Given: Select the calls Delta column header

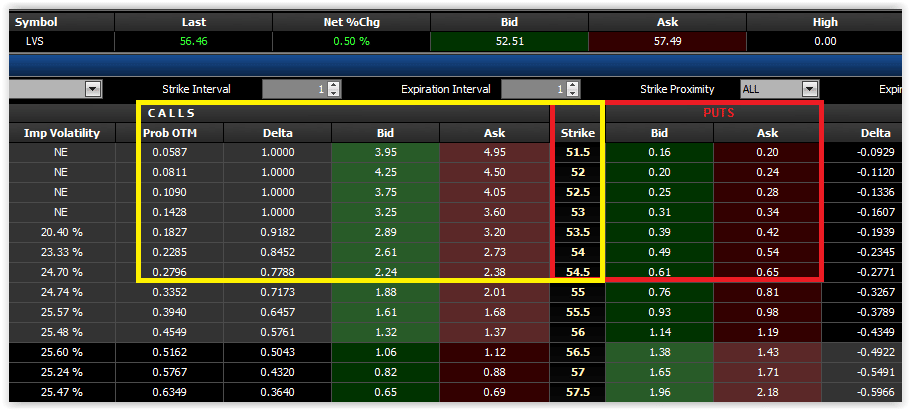Looking at the screenshot, I should pyautogui.click(x=277, y=133).
